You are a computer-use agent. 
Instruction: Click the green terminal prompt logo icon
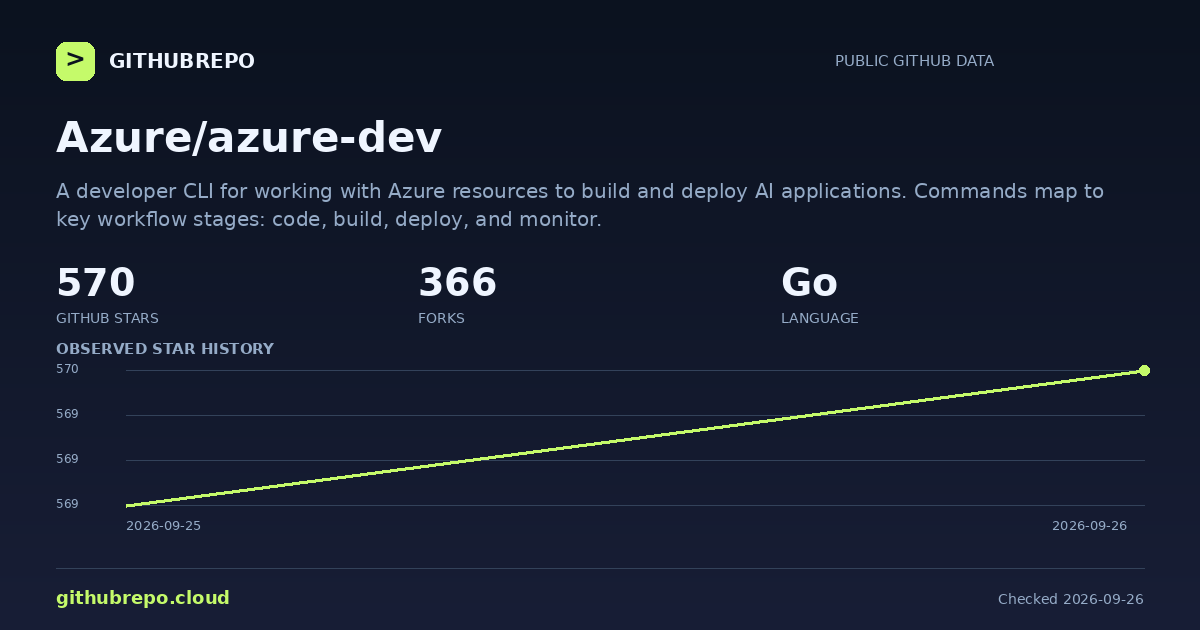click(x=75, y=61)
